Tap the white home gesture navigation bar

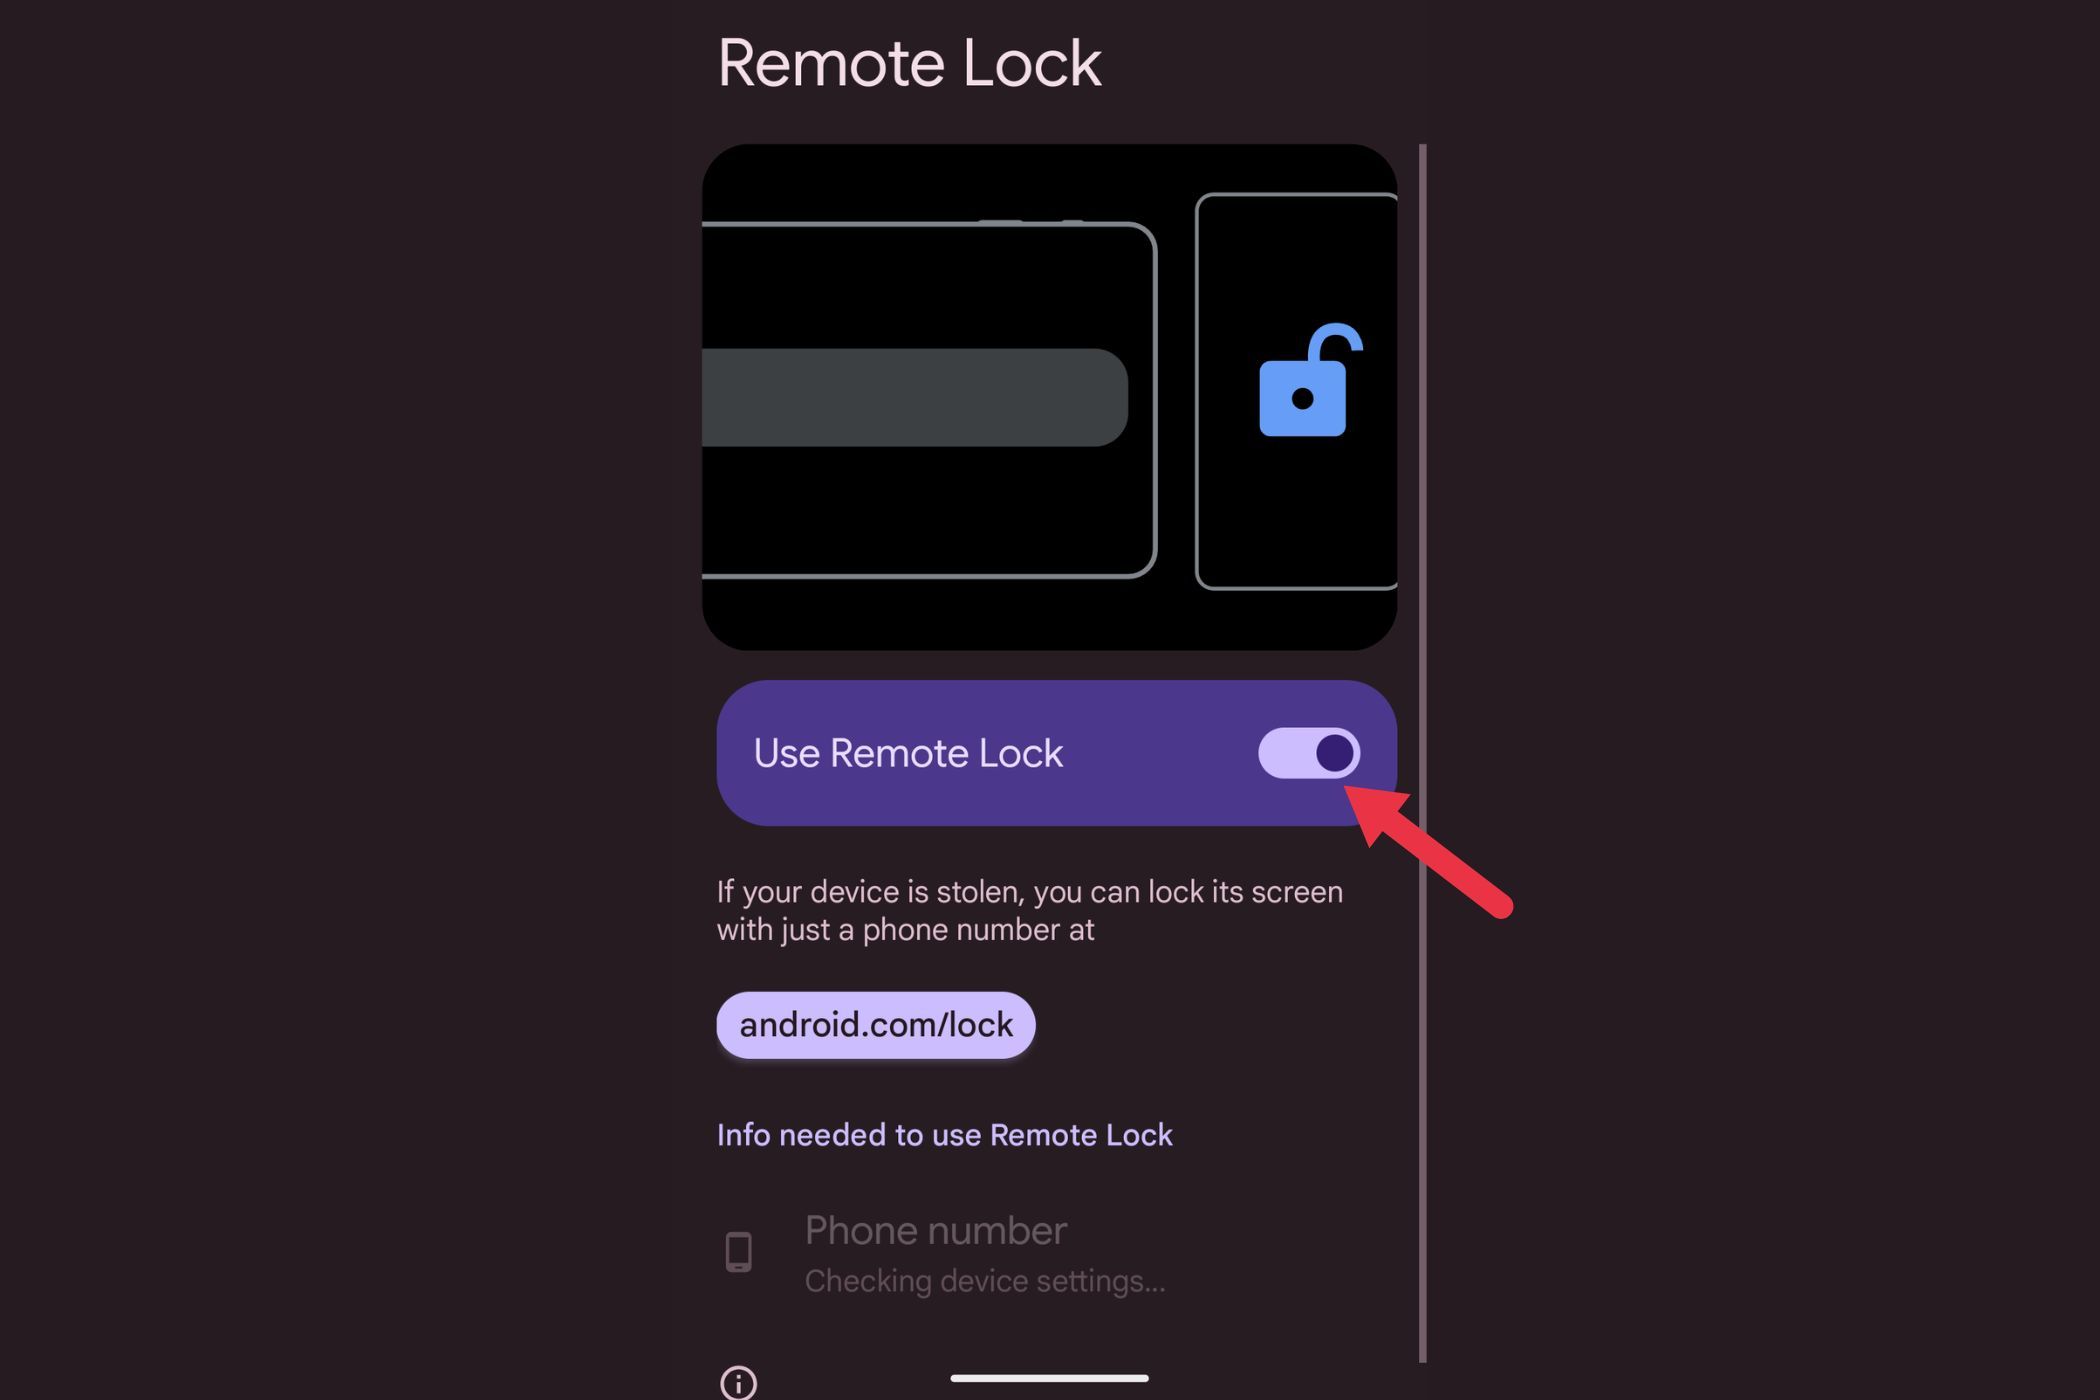point(1049,1378)
